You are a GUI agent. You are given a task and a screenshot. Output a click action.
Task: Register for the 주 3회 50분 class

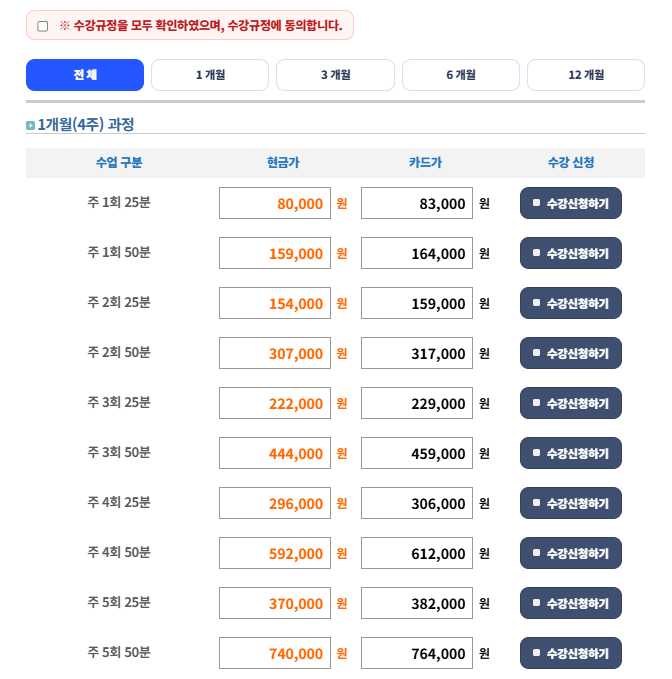pyautogui.click(x=570, y=453)
